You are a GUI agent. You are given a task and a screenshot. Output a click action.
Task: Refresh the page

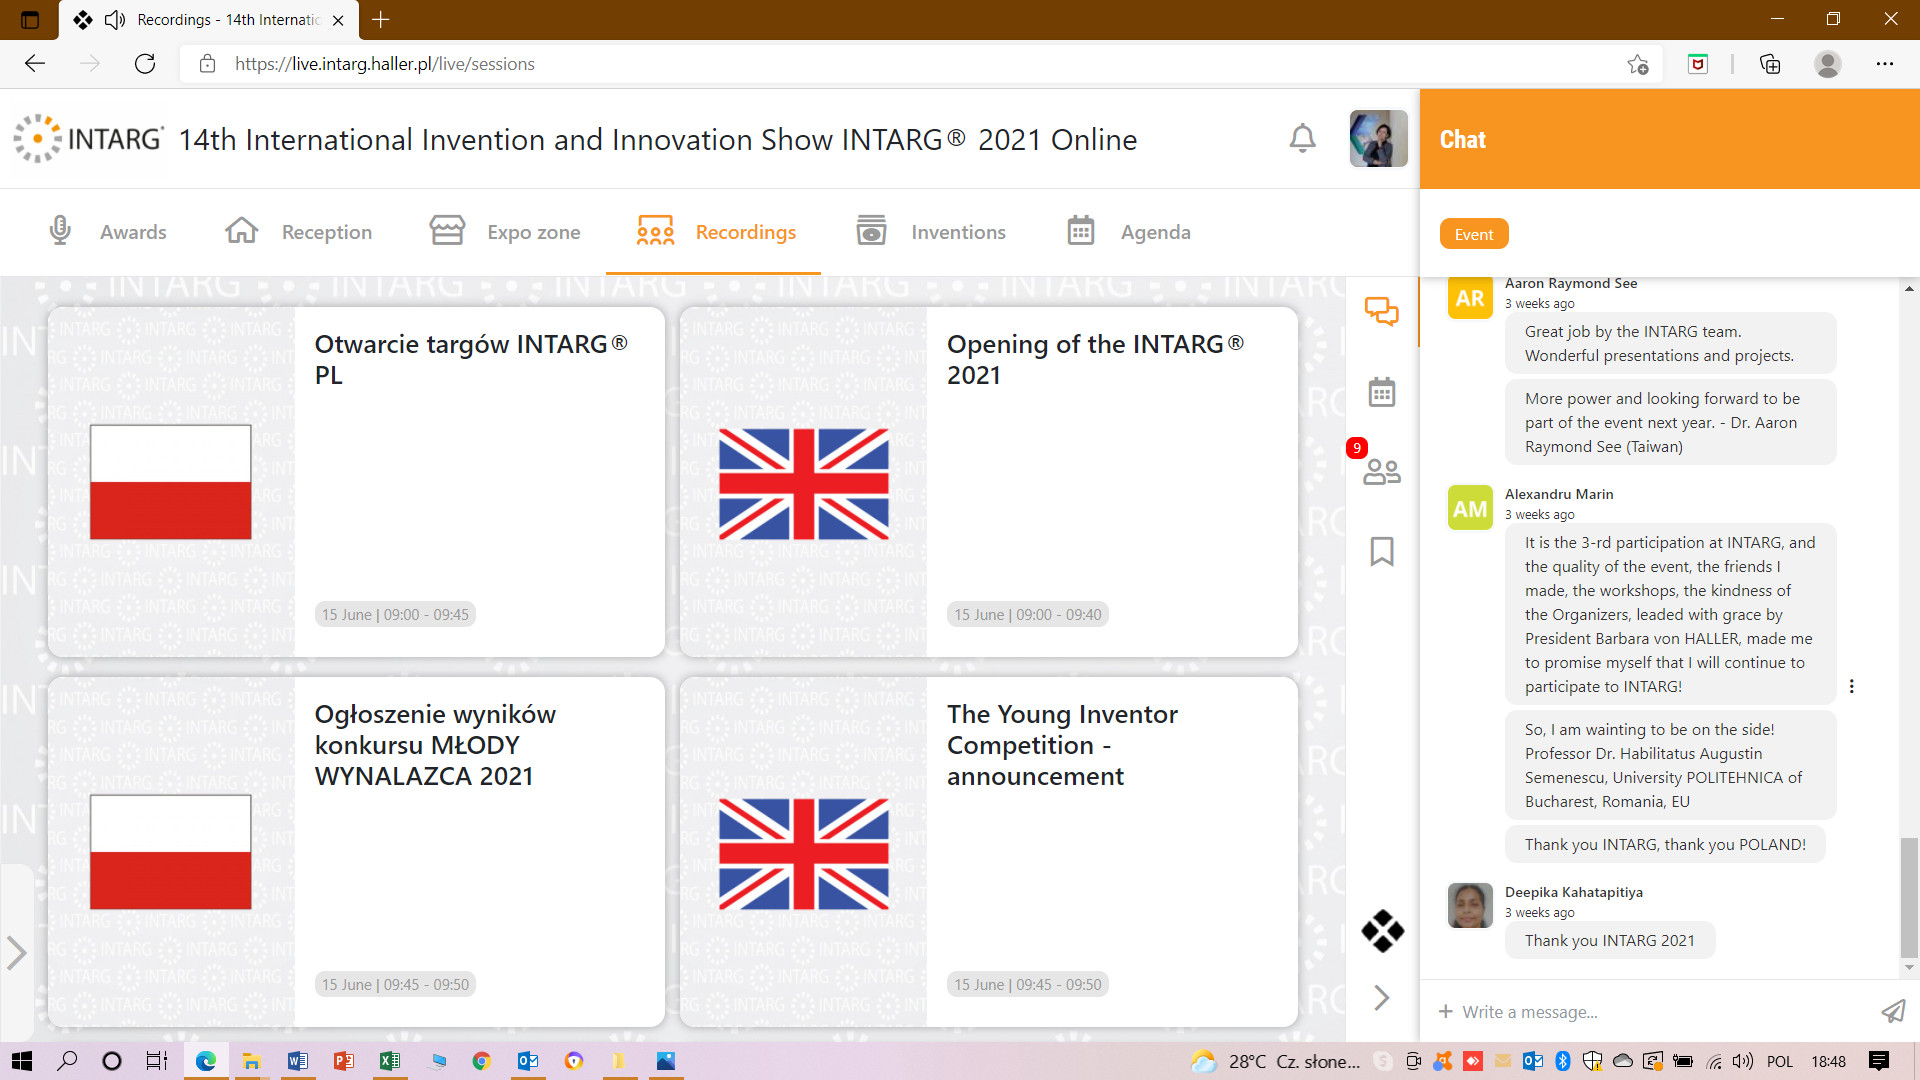[145, 64]
